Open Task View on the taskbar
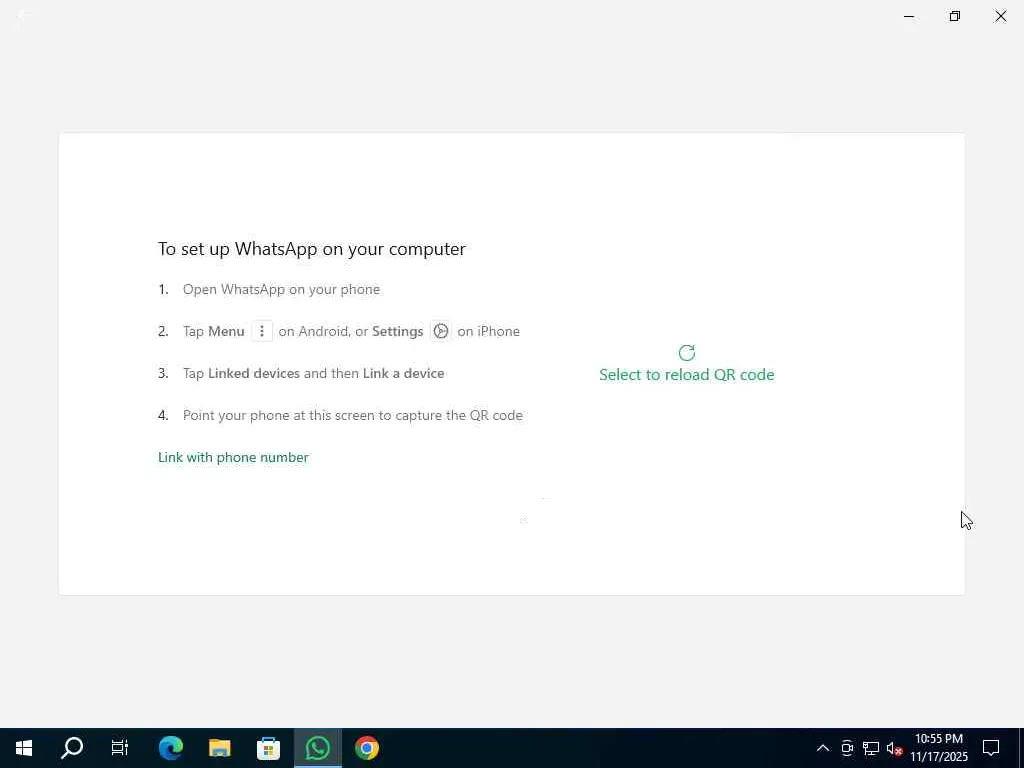Viewport: 1024px width, 768px height. tap(120, 748)
